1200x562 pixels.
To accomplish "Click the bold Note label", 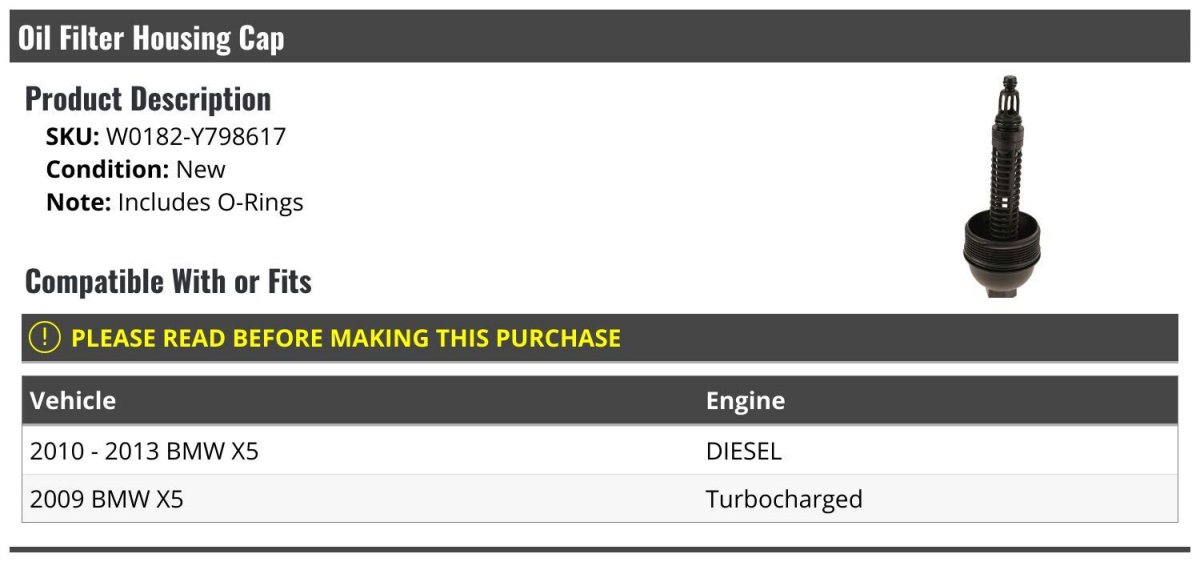I will pyautogui.click(x=78, y=202).
